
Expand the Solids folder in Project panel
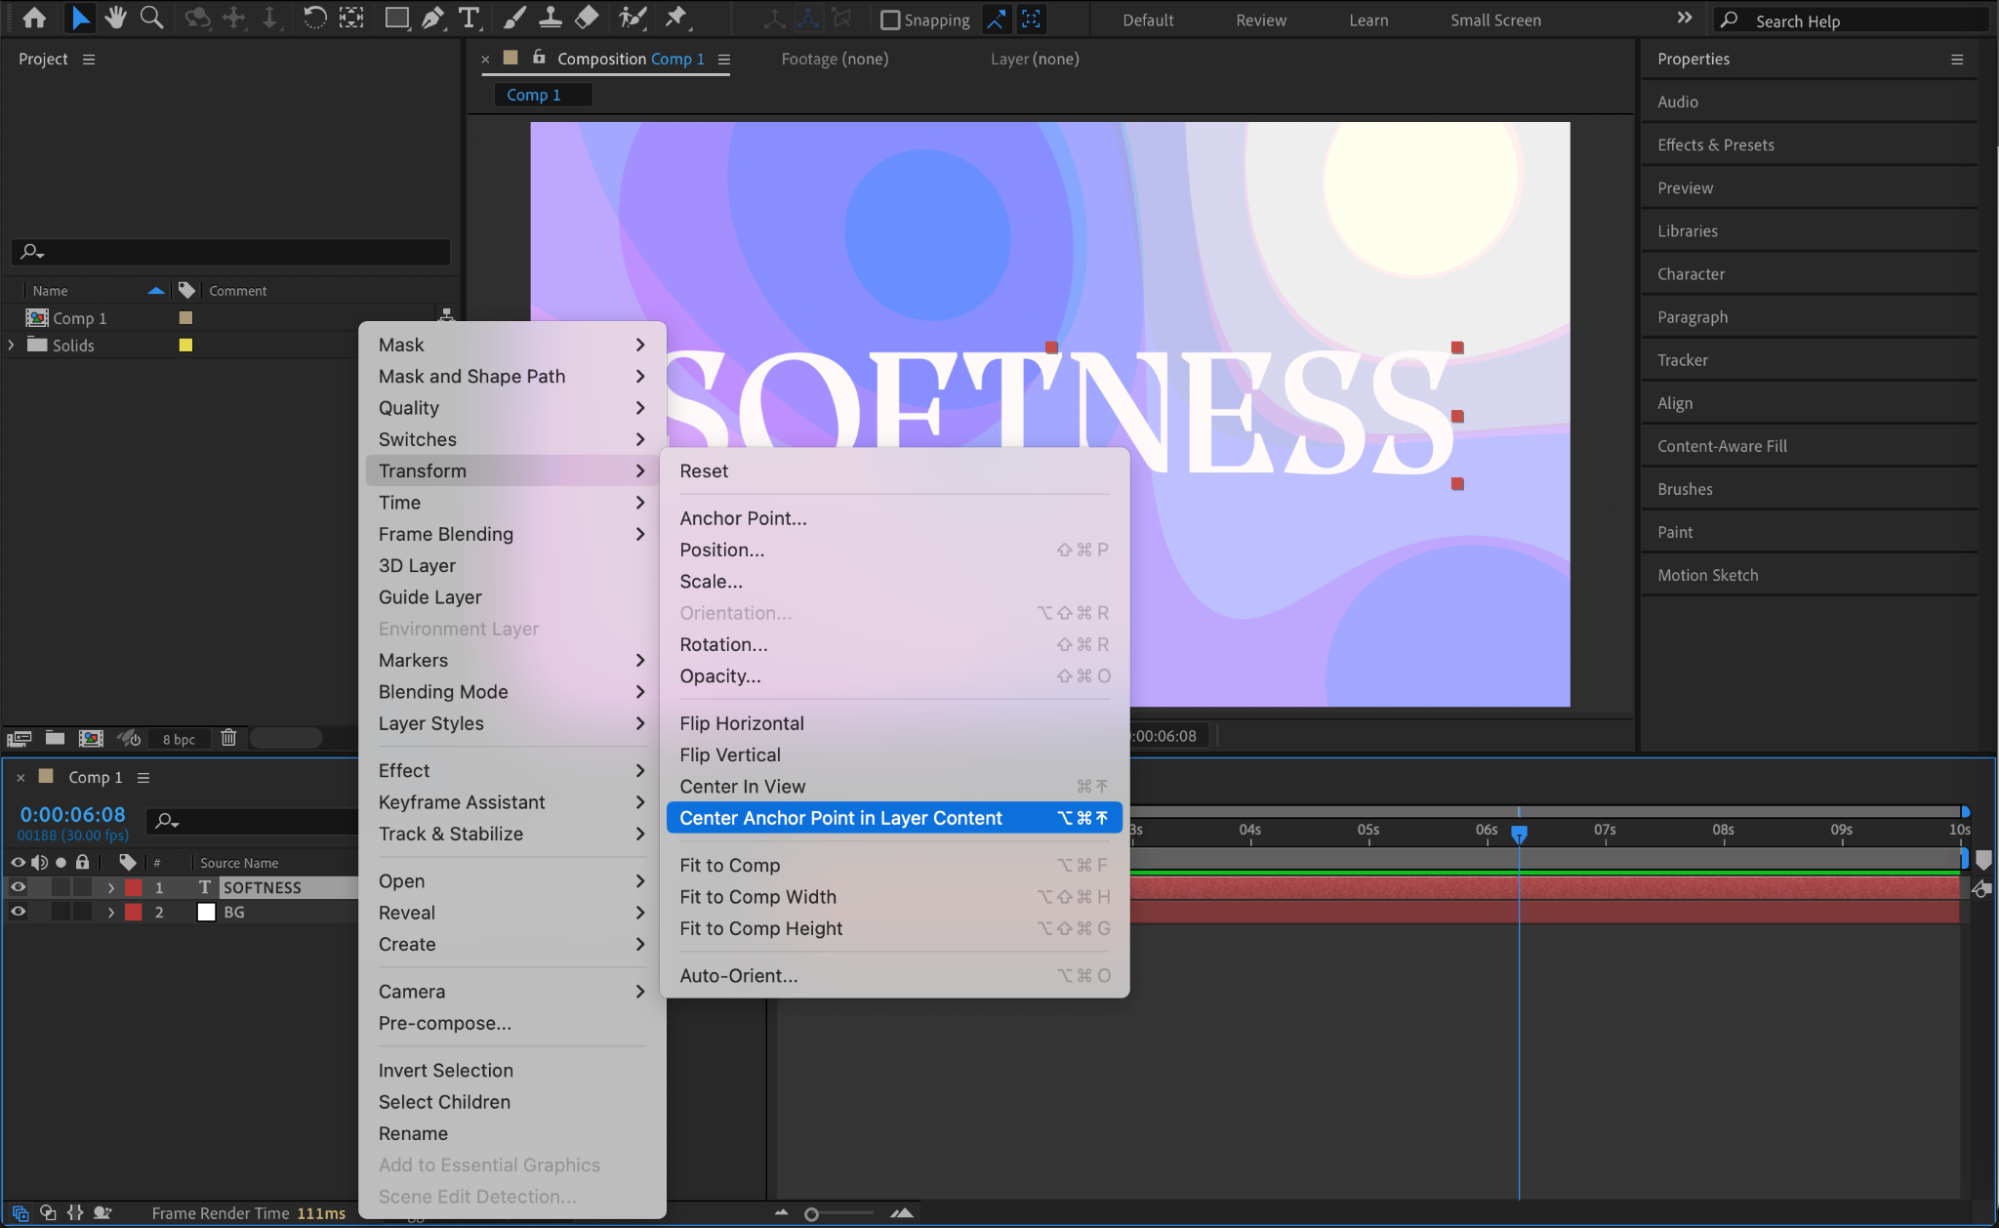pos(11,345)
